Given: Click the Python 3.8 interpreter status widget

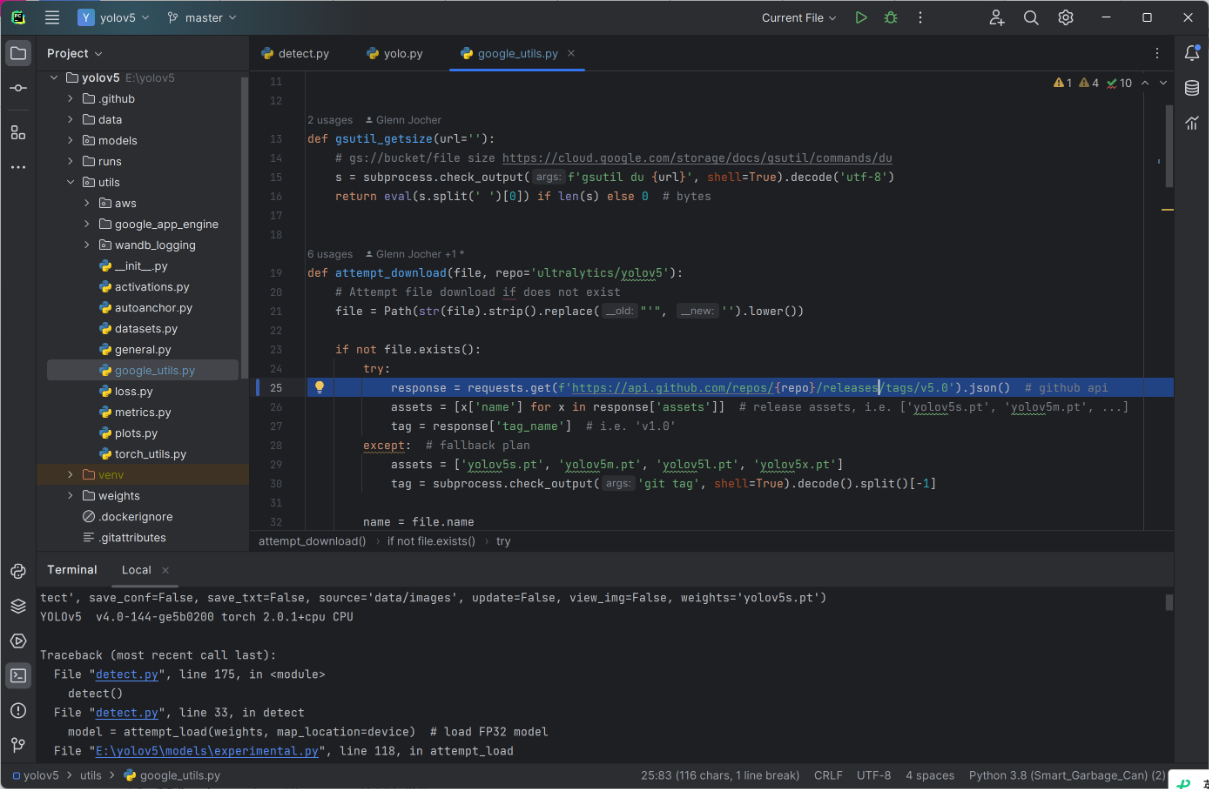Looking at the screenshot, I should click(x=1066, y=775).
